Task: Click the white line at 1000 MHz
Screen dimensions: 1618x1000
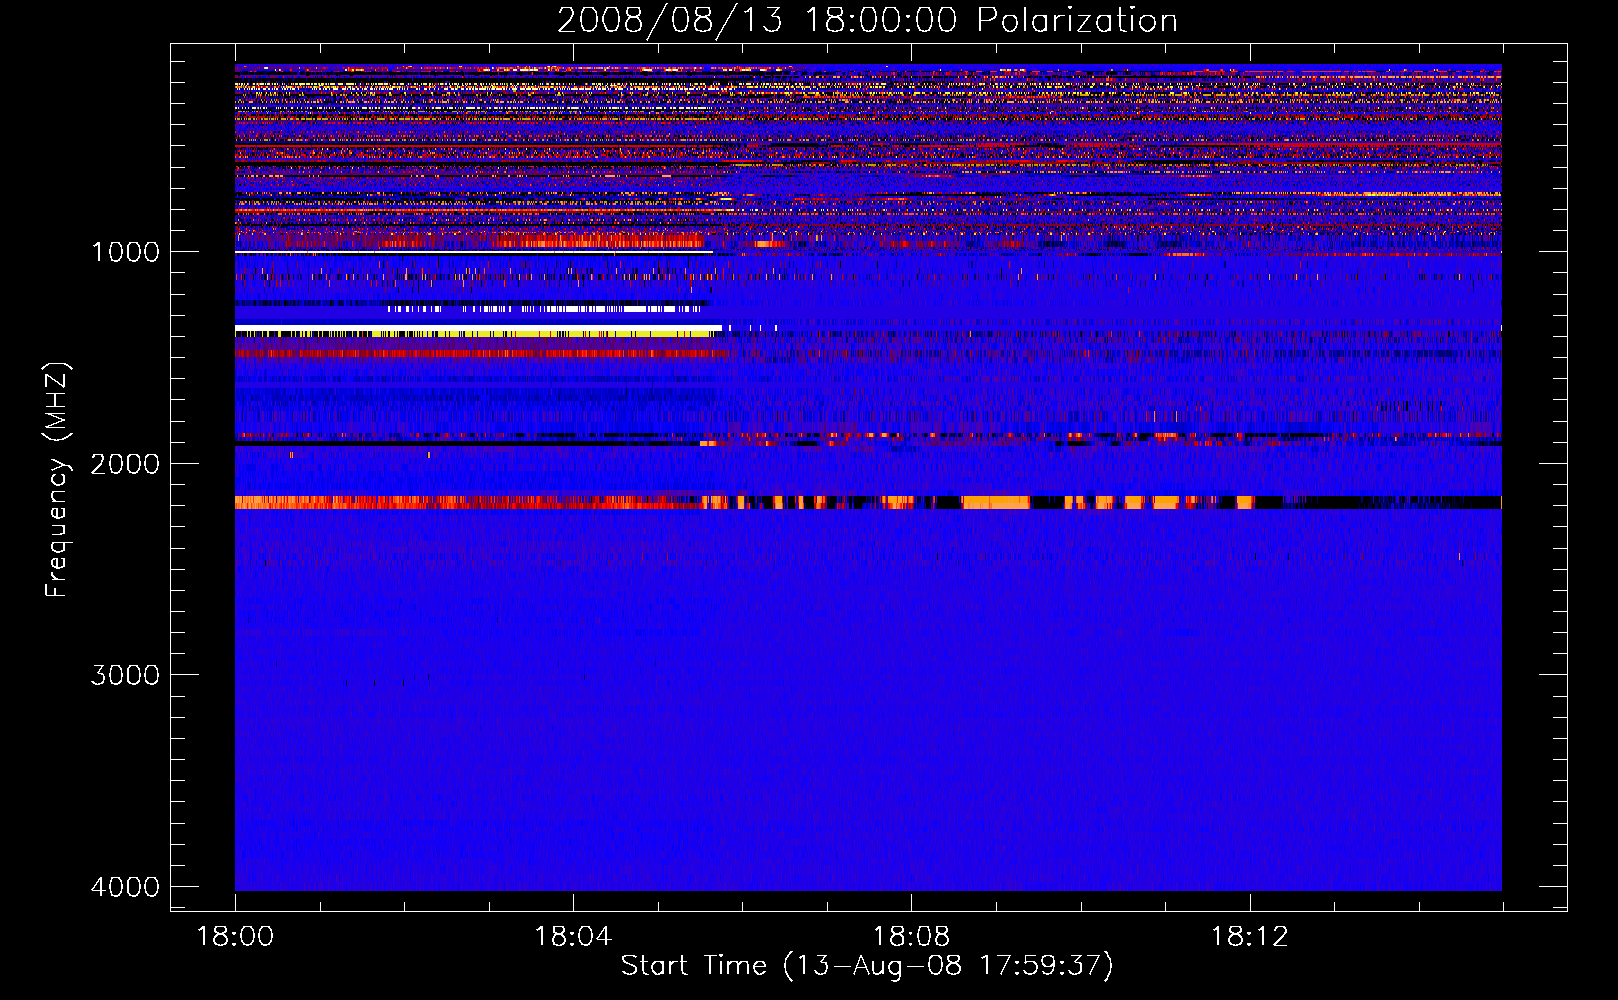Action: 474,252
